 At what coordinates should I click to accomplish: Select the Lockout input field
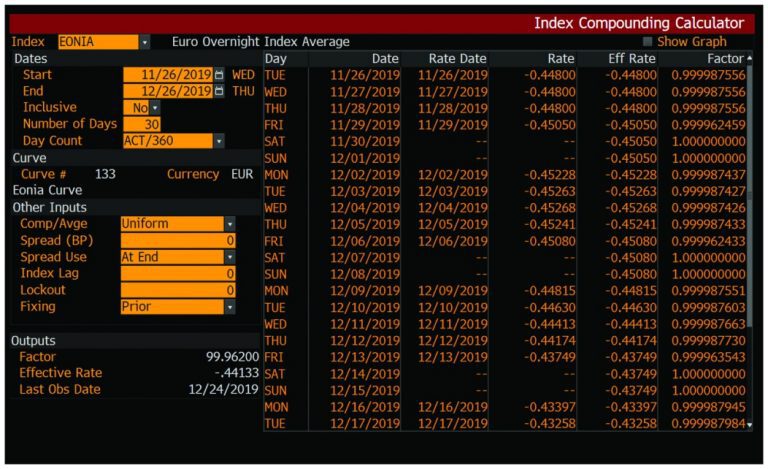coord(178,290)
